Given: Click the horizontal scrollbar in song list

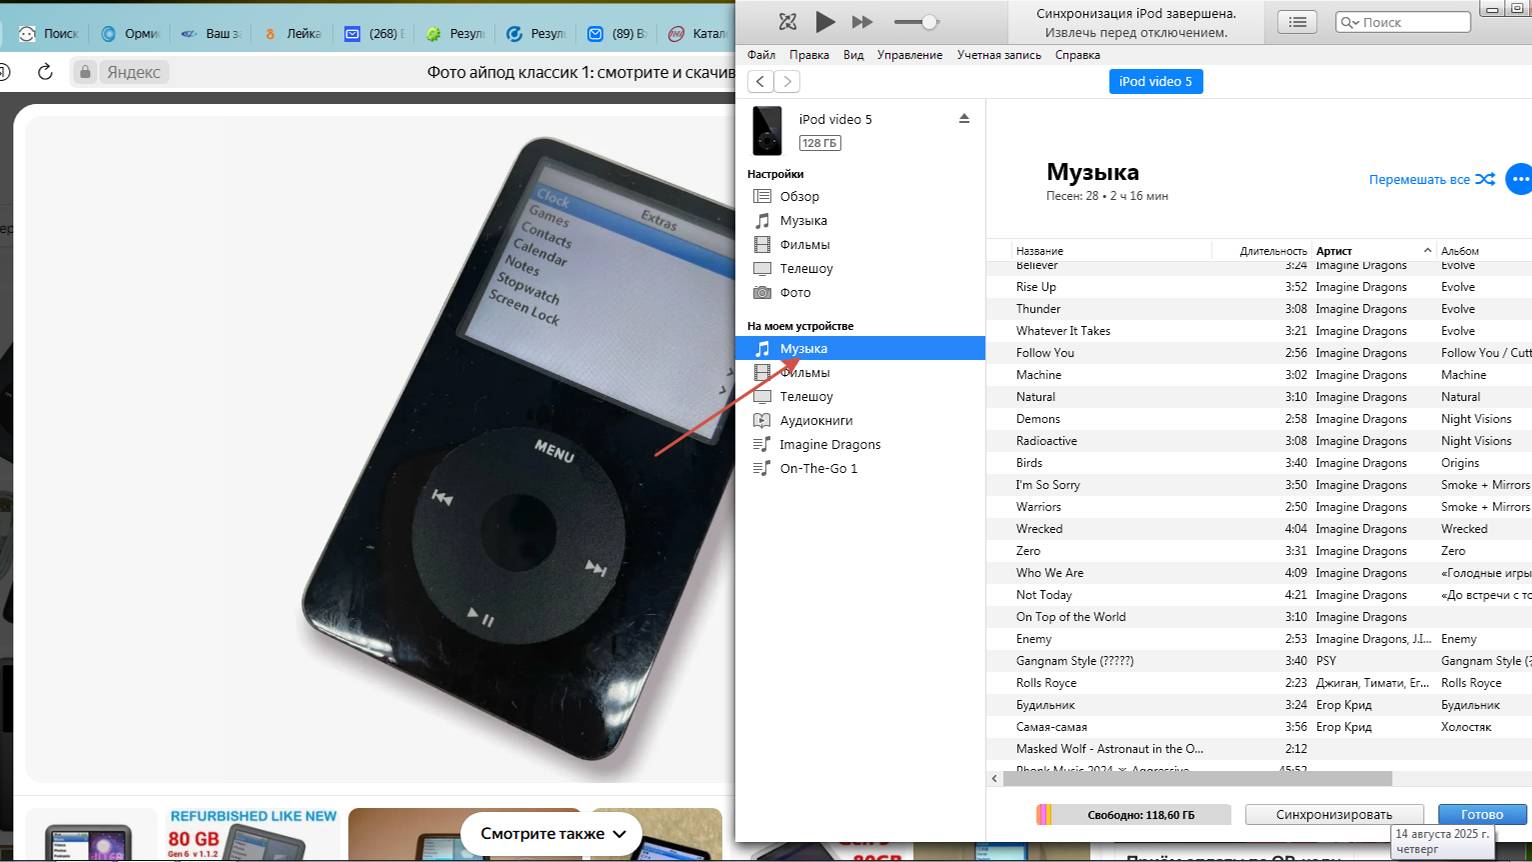Looking at the screenshot, I should click(1197, 778).
